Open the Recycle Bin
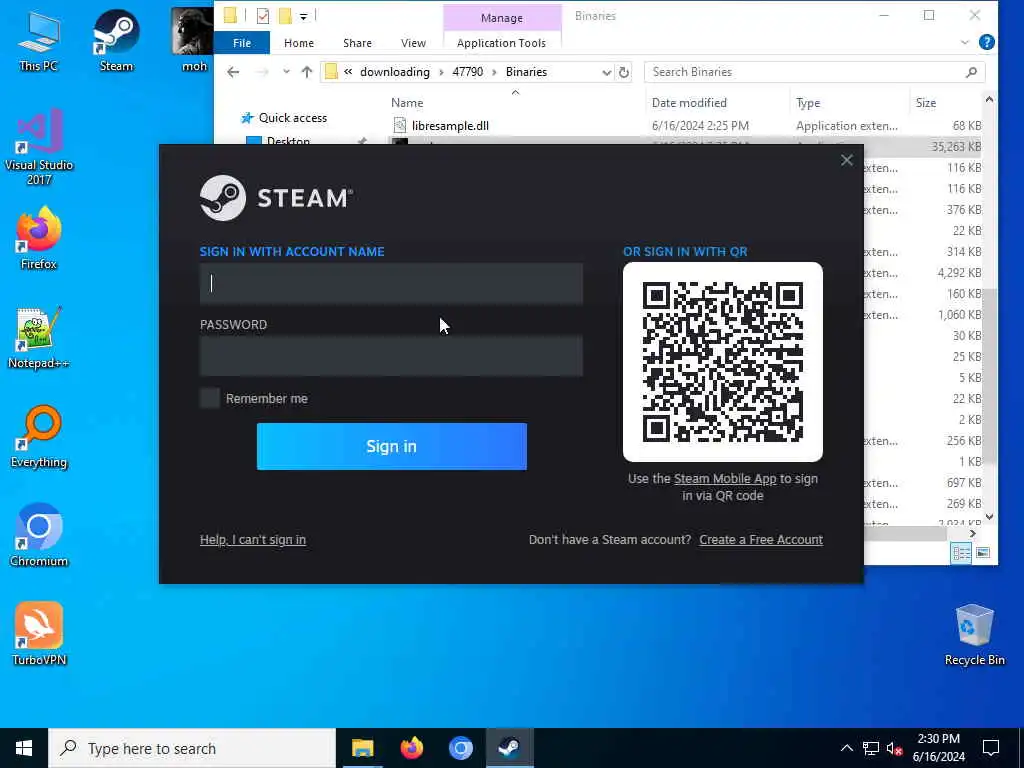Viewport: 1024px width, 768px height. 974,634
